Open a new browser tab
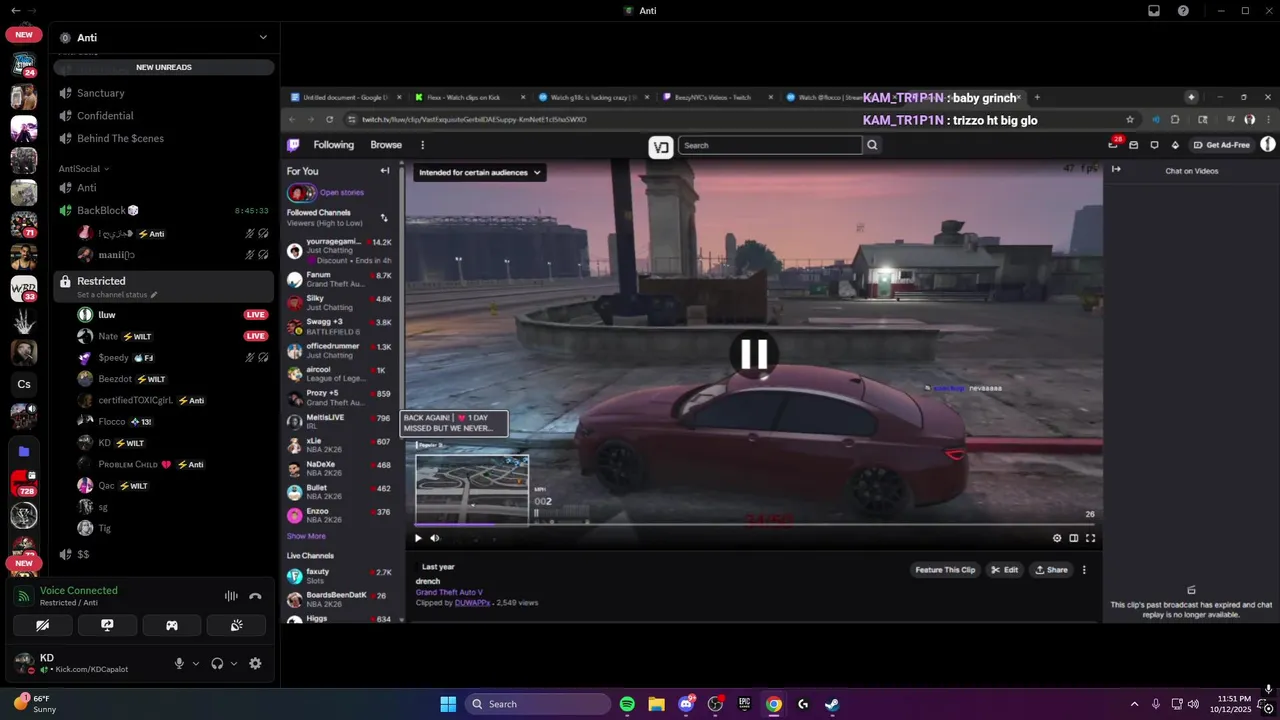This screenshot has width=1280, height=720. coord(1037,97)
